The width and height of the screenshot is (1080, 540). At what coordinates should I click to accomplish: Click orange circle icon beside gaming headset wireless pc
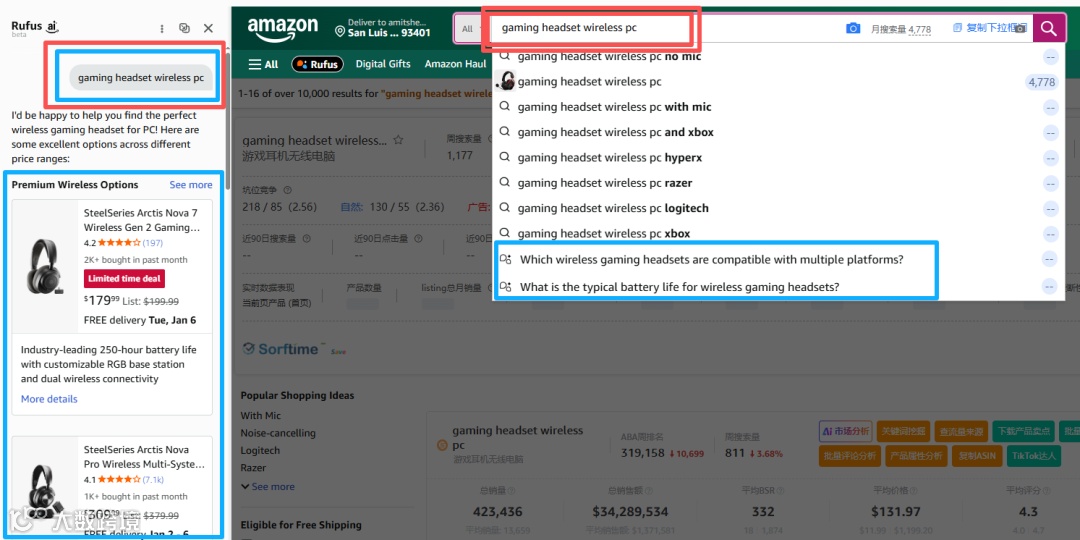point(443,446)
